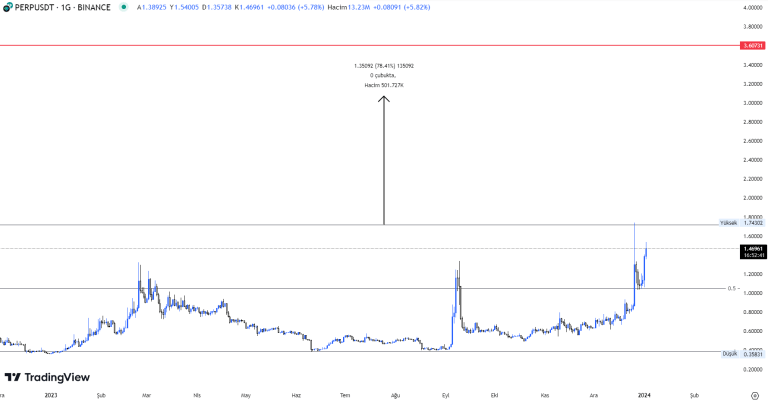
Task: Click the Düşük low price label
Action: click(x=730, y=353)
